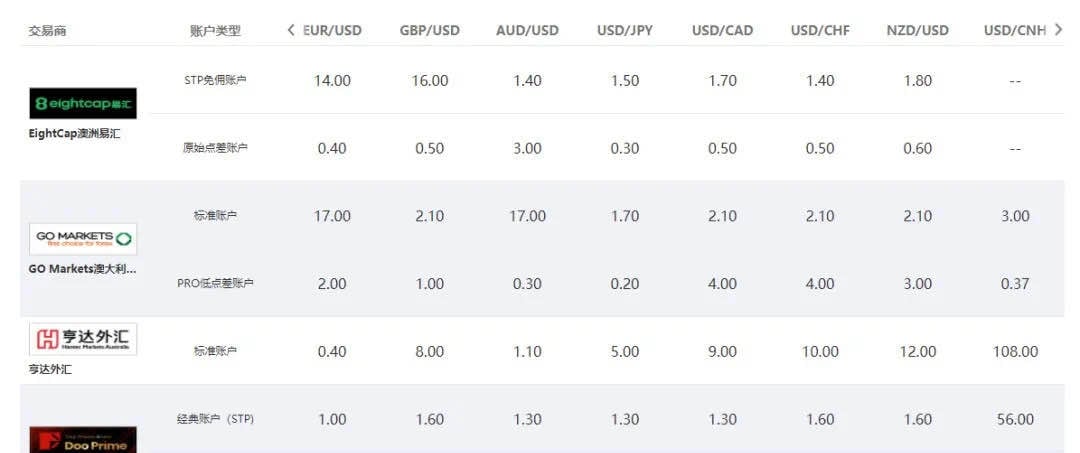Image resolution: width=1080 pixels, height=453 pixels.
Task: Click the 经典账户 (STP) account type
Action: (216, 419)
